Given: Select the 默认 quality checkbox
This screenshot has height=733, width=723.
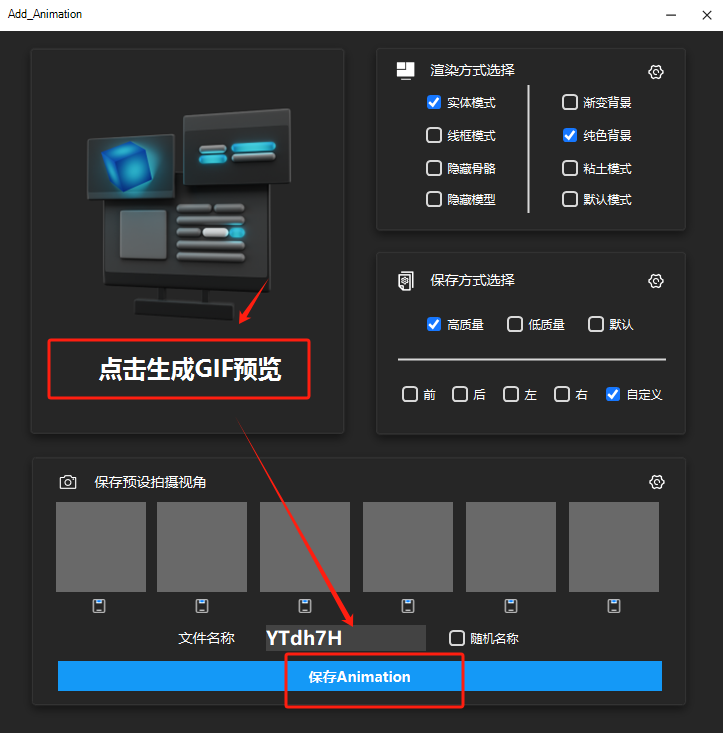Looking at the screenshot, I should [595, 324].
